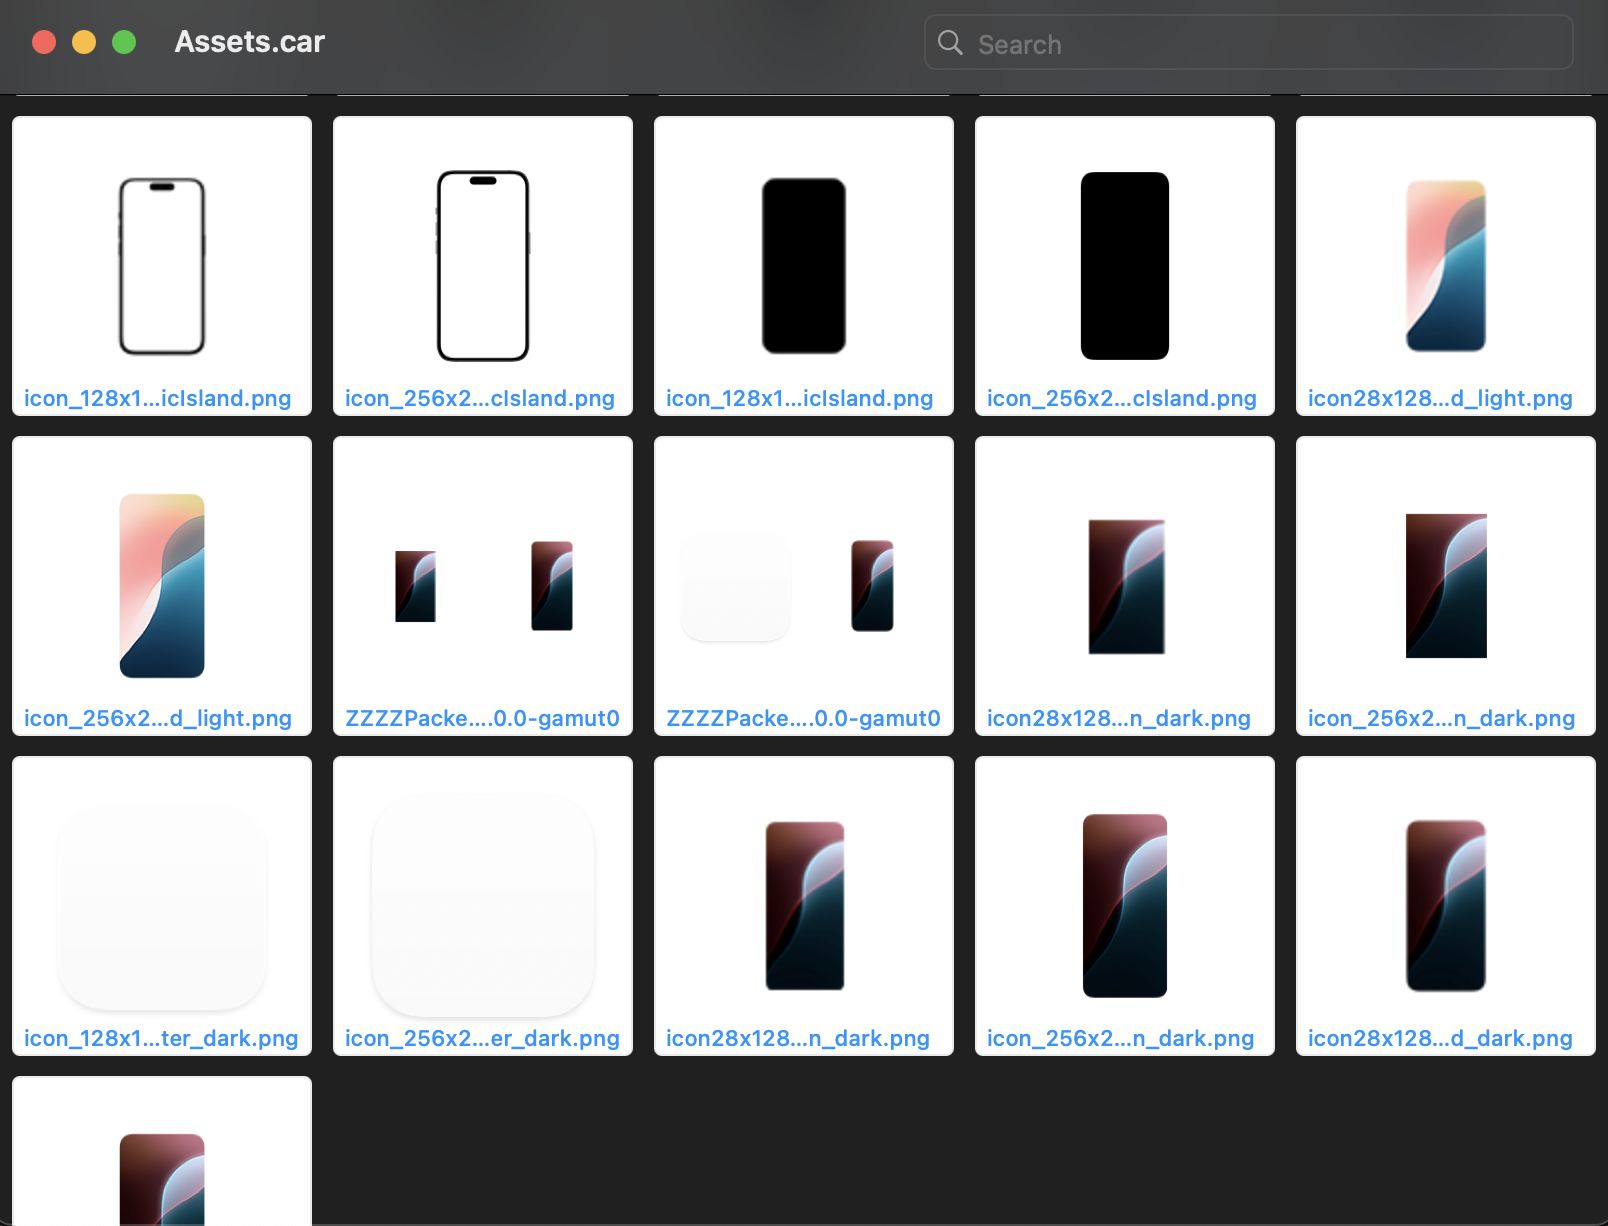Click icon_256x2...n_dark.png label under the square-cornered wallpaper

tap(1441, 718)
